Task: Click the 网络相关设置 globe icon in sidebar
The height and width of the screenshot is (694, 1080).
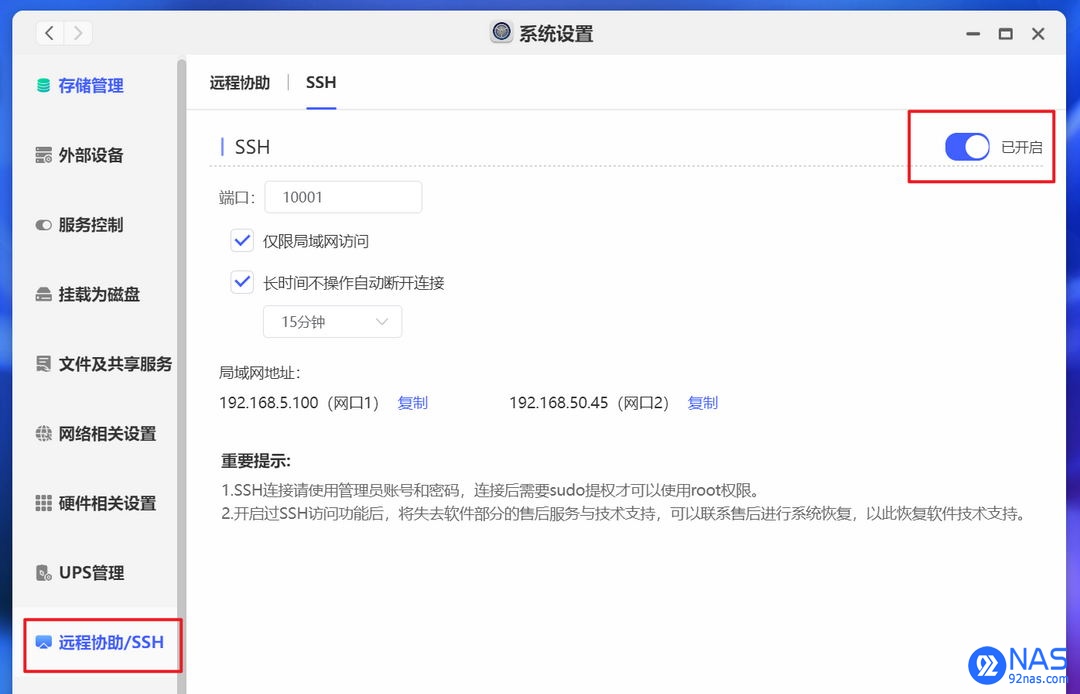Action: coord(43,433)
